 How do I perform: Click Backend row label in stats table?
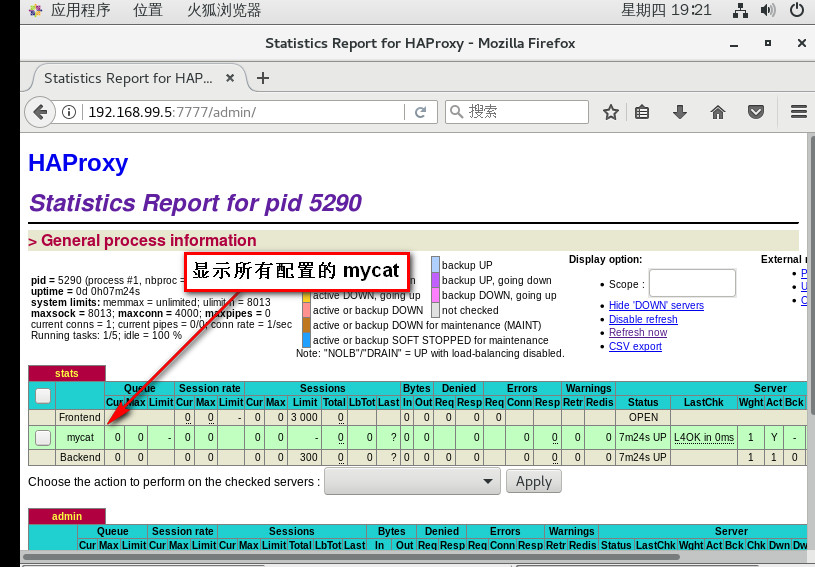point(80,457)
